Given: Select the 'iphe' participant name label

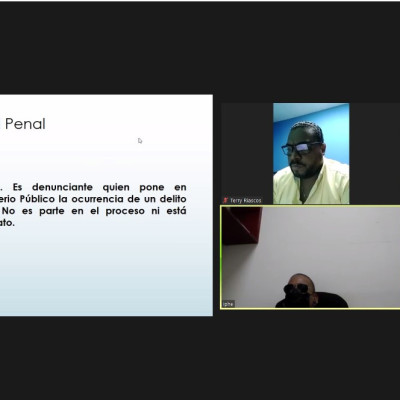Looking at the screenshot, I should point(228,304).
